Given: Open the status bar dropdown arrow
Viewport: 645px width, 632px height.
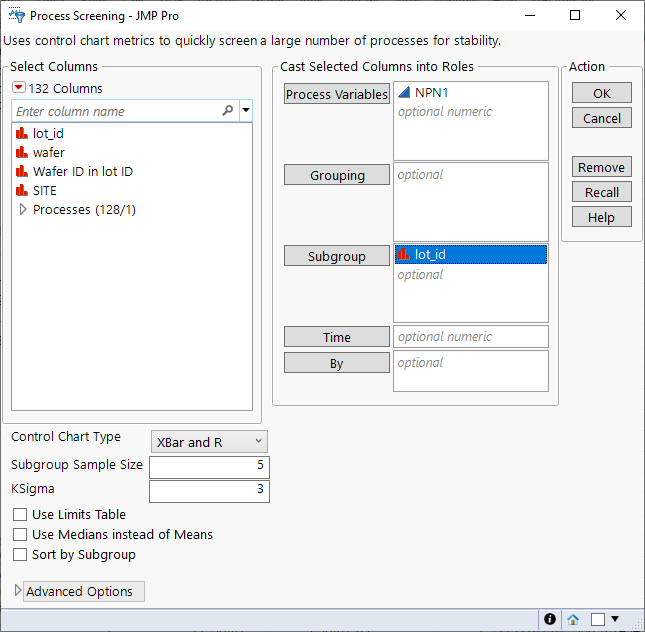Looking at the screenshot, I should click(615, 618).
